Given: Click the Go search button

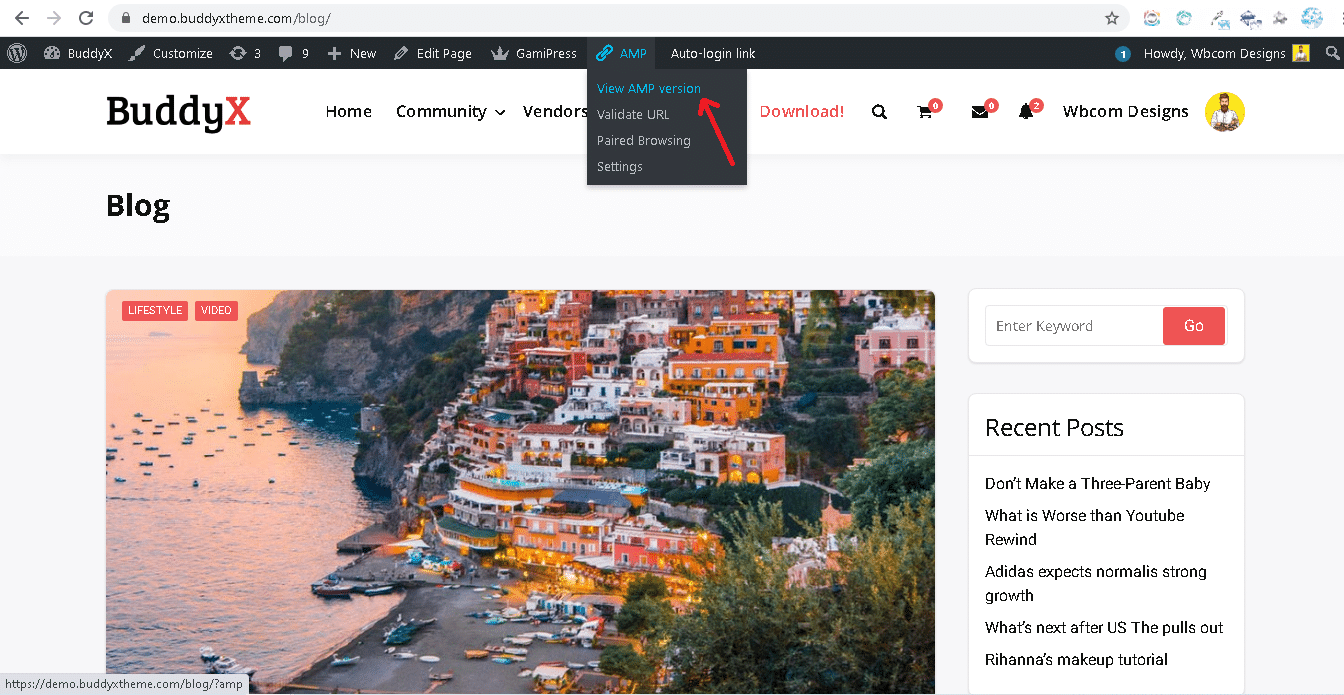Looking at the screenshot, I should tap(1194, 326).
